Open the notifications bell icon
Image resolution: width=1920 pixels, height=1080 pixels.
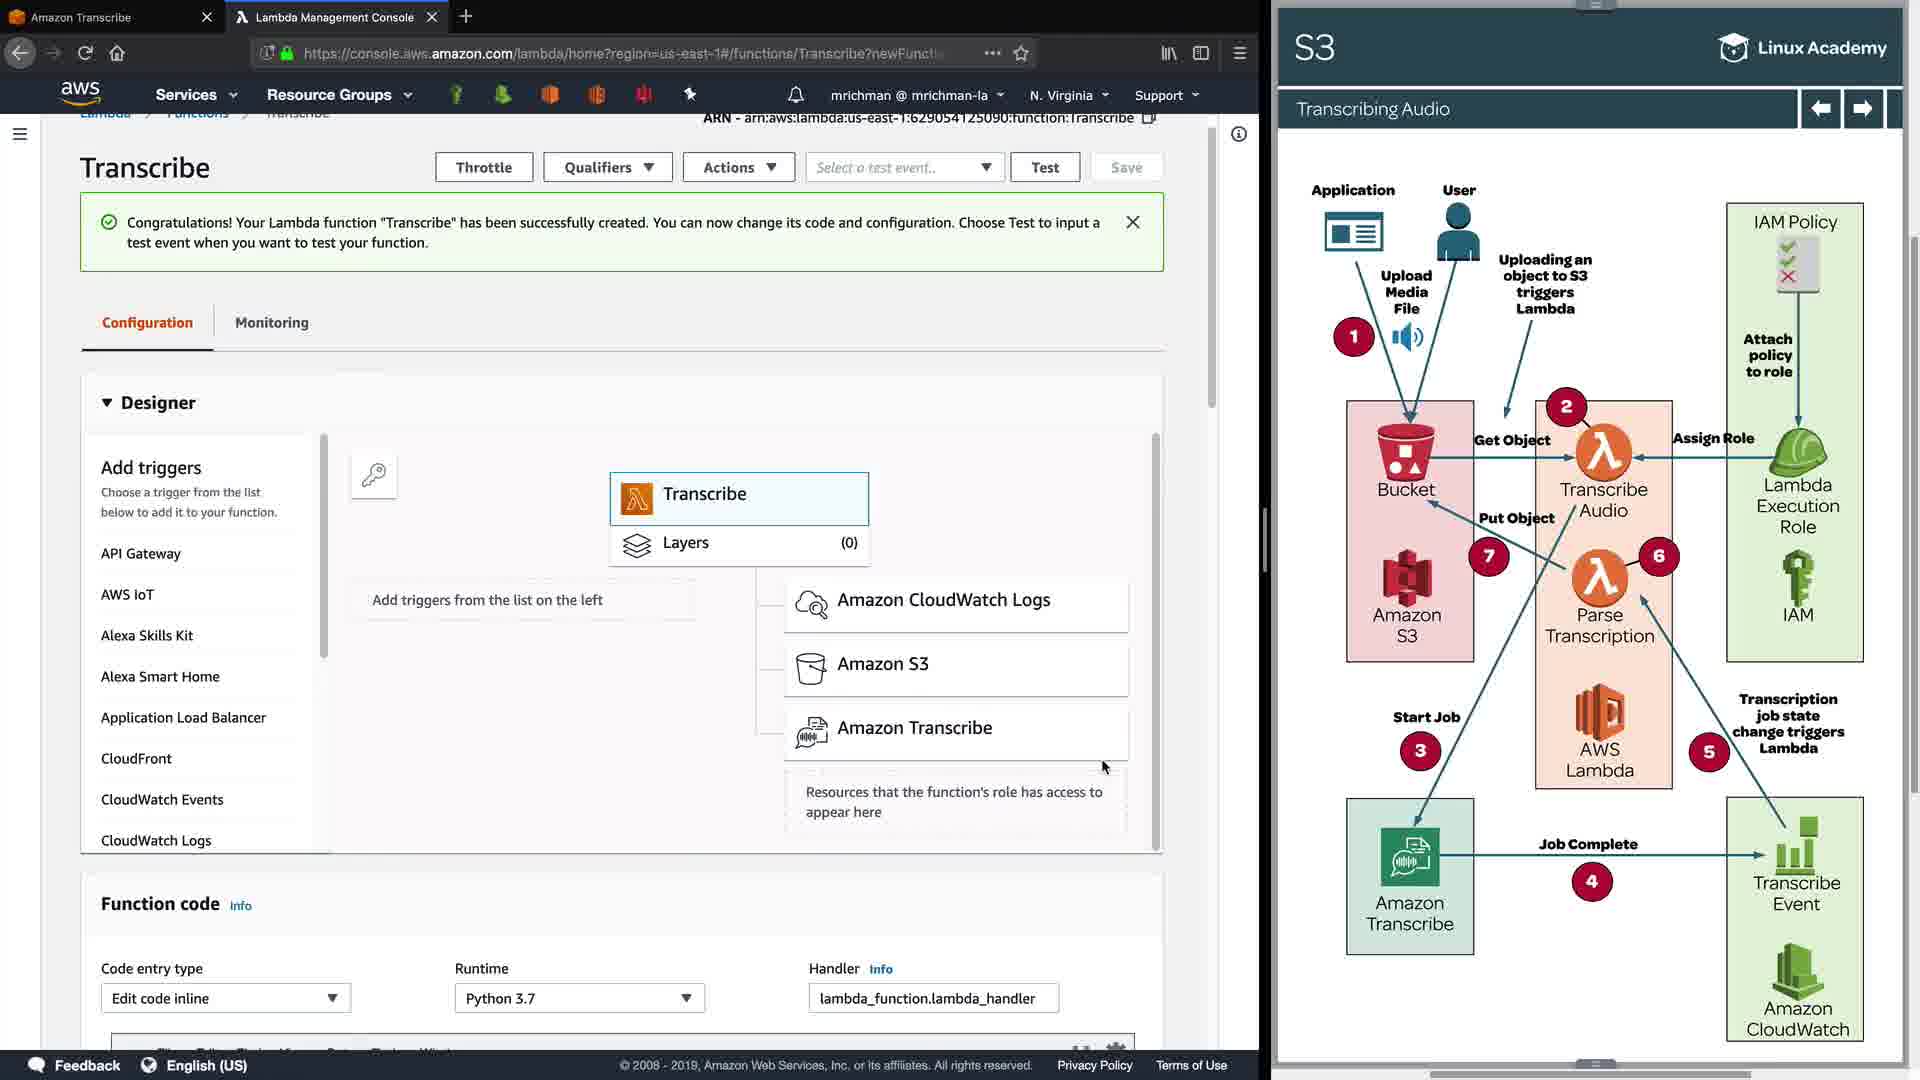click(x=795, y=95)
